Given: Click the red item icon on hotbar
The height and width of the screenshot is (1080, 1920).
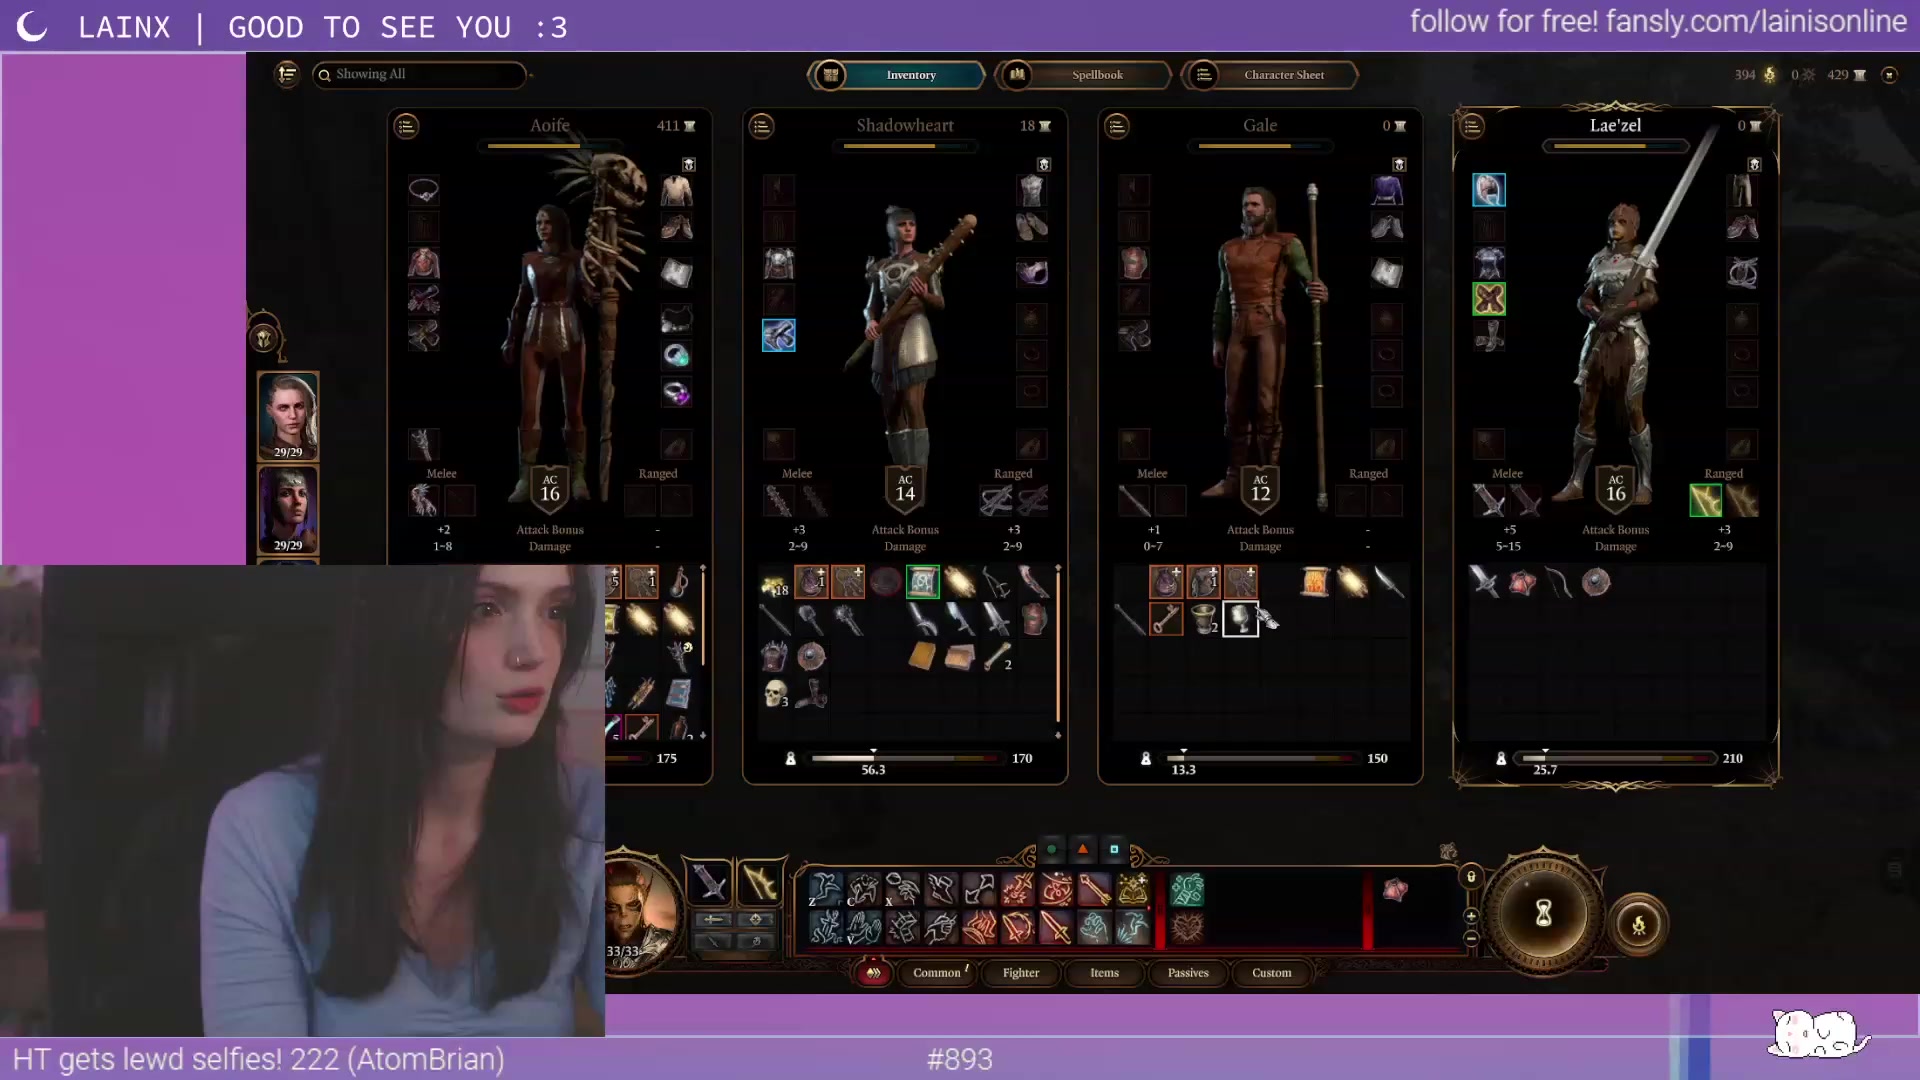Looking at the screenshot, I should (1395, 889).
